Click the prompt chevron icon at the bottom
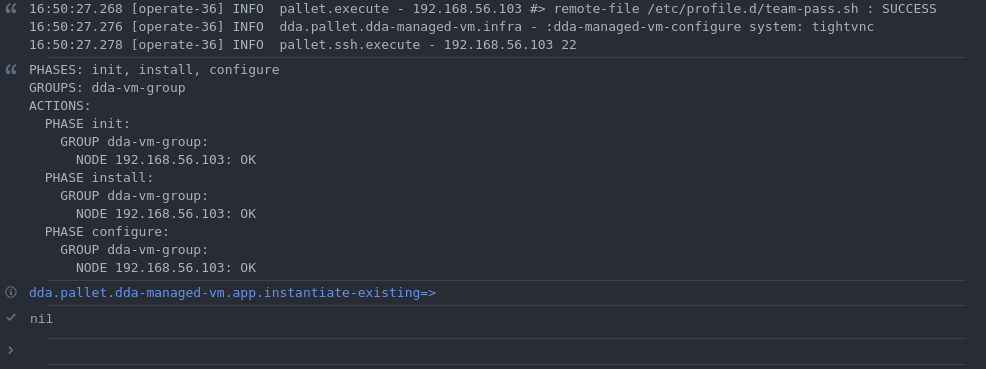Image resolution: width=986 pixels, height=369 pixels. (11, 350)
